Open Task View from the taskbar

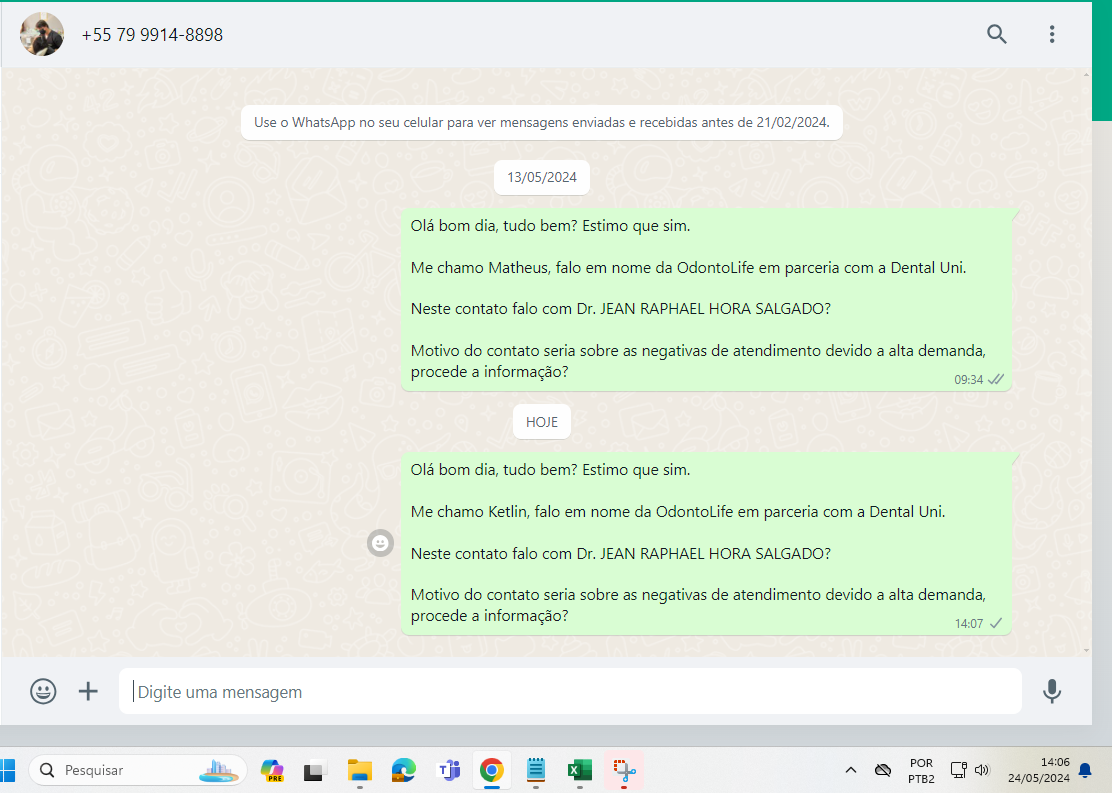pos(315,770)
